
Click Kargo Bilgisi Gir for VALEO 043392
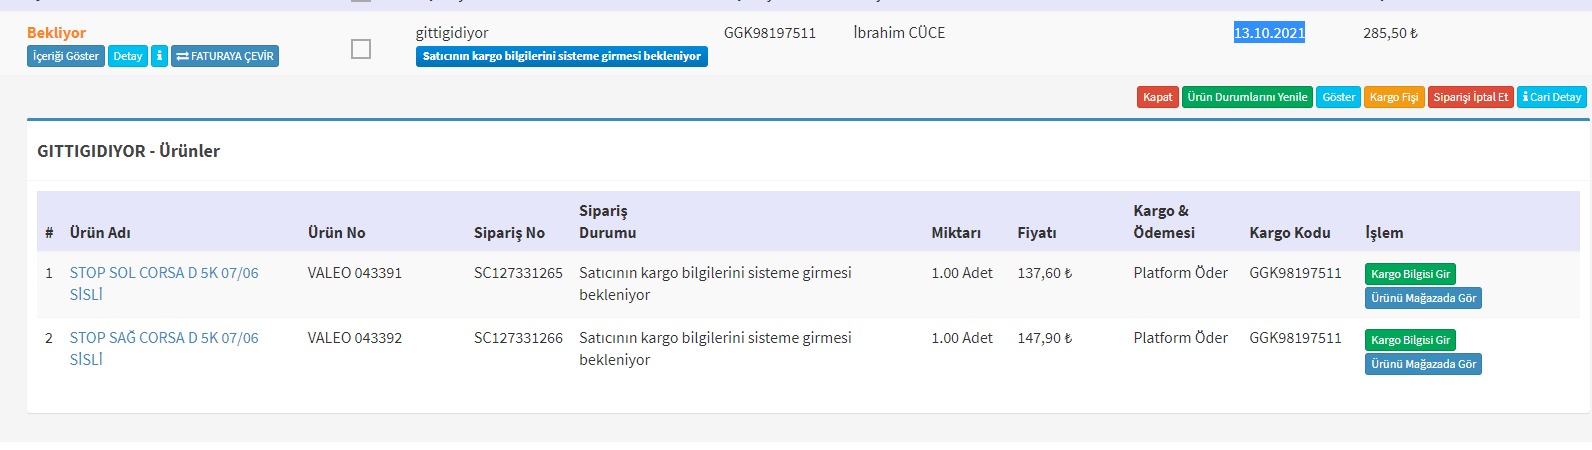[x=1410, y=340]
